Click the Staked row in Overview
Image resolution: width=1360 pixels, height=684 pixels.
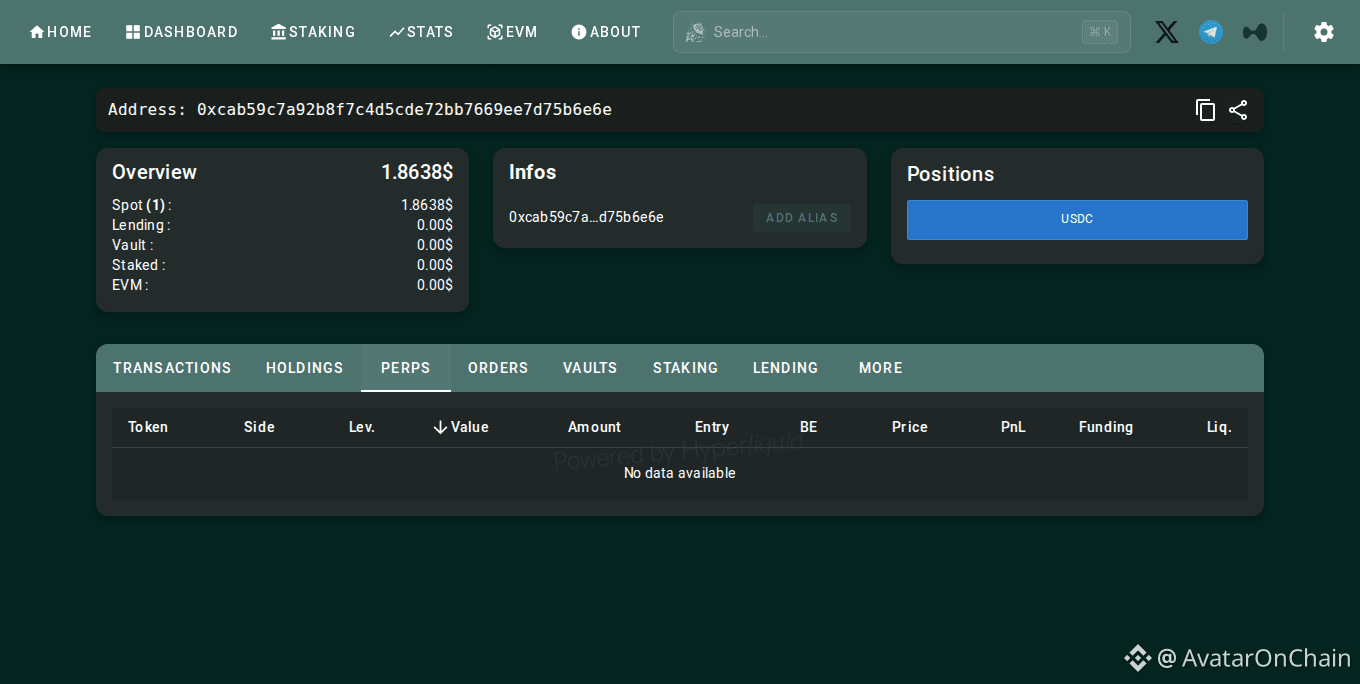(282, 265)
